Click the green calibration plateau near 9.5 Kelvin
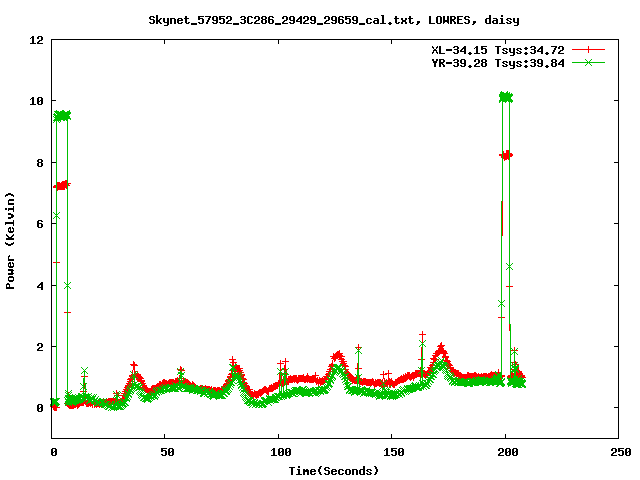Viewport: 640px width, 480px height. 62,116
